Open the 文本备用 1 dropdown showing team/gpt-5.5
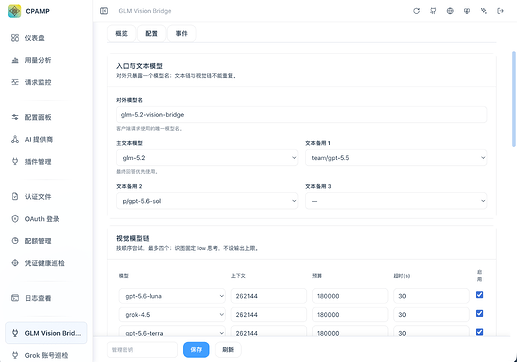Viewport: 517px width, 362px height. [396, 158]
